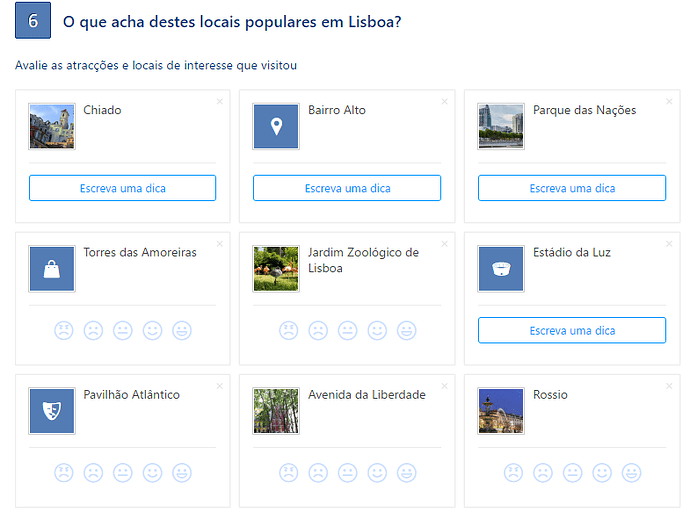The width and height of the screenshot is (690, 512).
Task: Rate Rossio with the neutral face
Action: click(x=572, y=472)
